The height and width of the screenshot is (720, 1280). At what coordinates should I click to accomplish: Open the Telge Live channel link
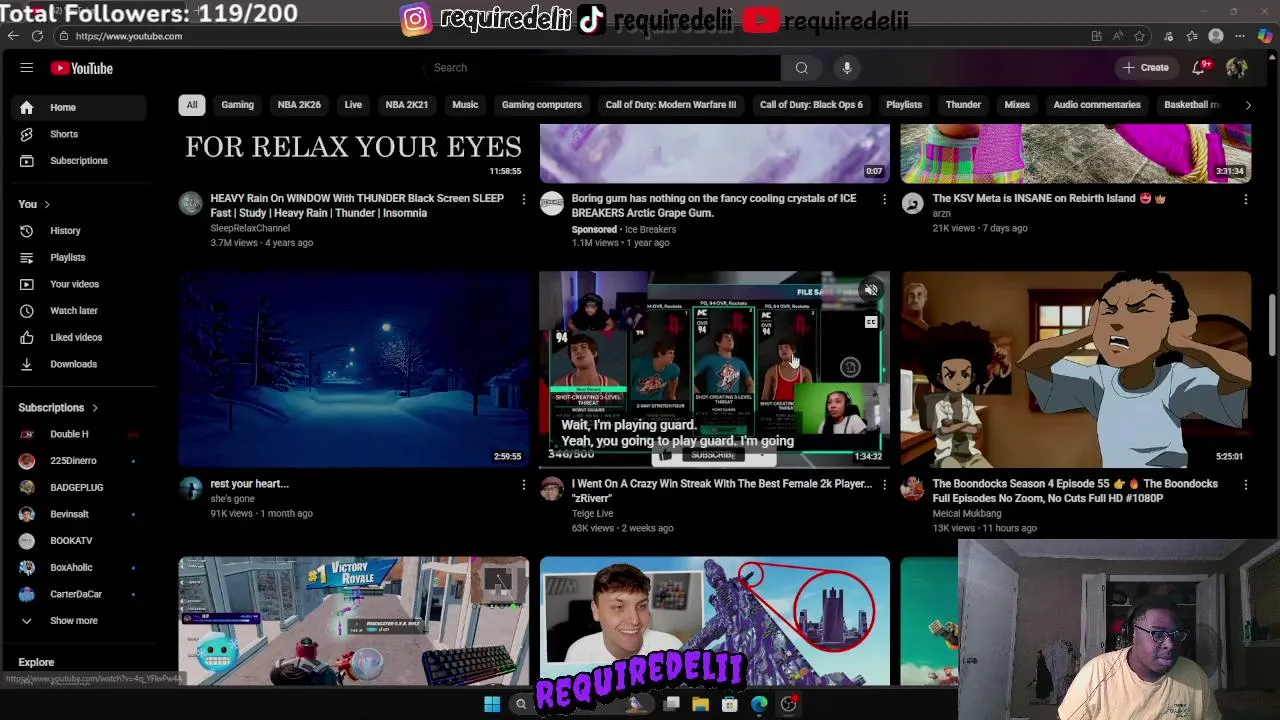point(592,514)
